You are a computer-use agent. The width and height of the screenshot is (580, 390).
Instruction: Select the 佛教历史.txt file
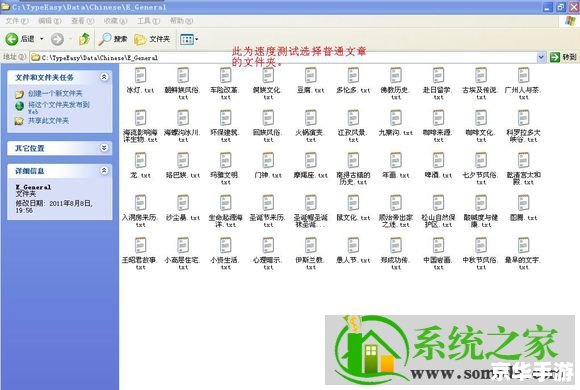coord(396,83)
